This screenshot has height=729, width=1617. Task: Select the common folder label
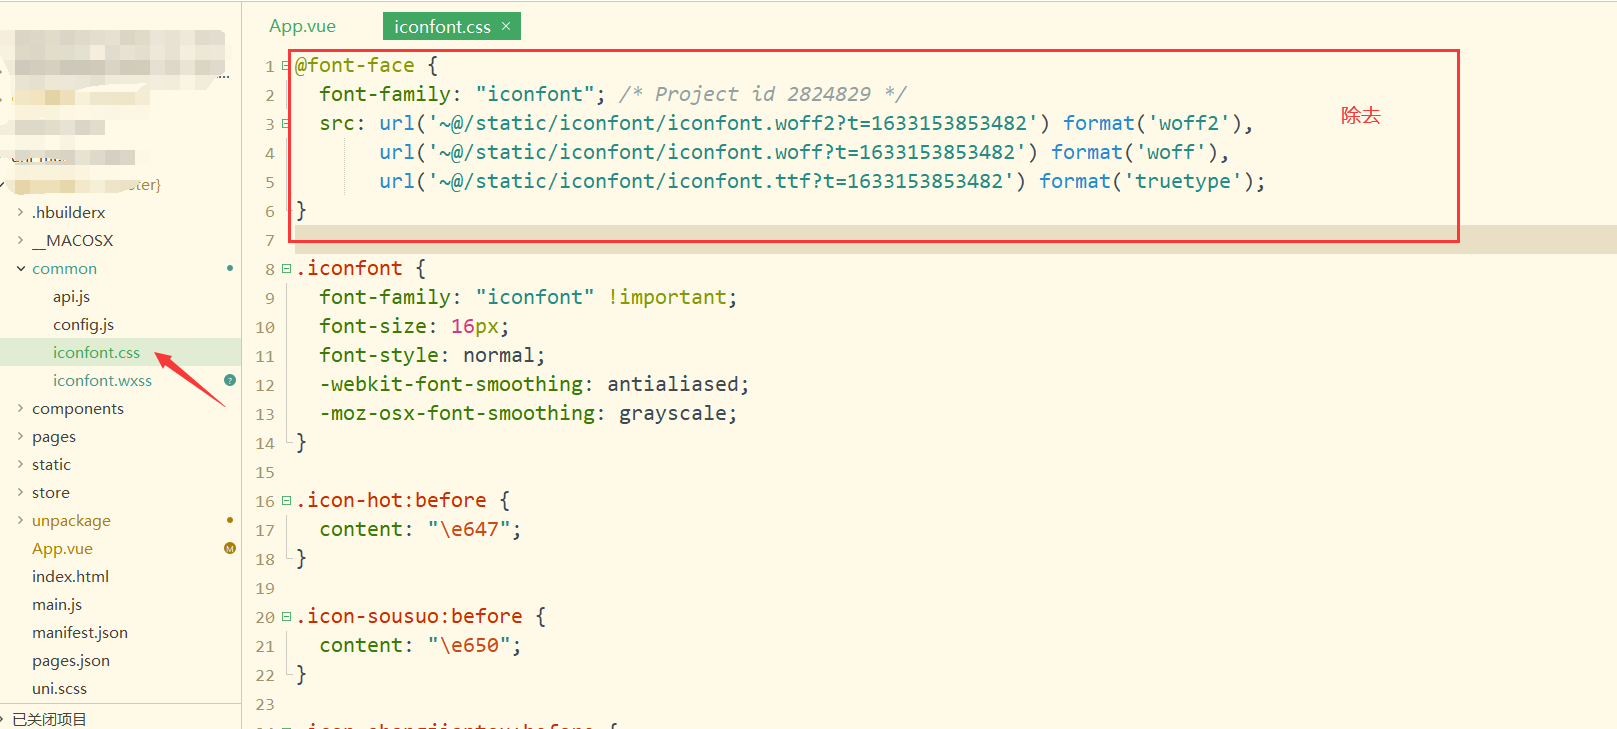[x=64, y=268]
